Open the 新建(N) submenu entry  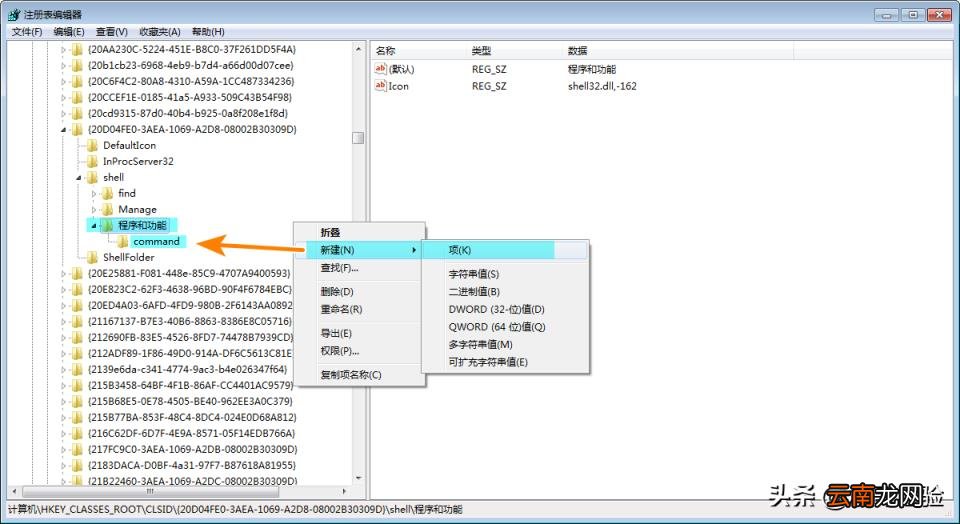pos(359,250)
